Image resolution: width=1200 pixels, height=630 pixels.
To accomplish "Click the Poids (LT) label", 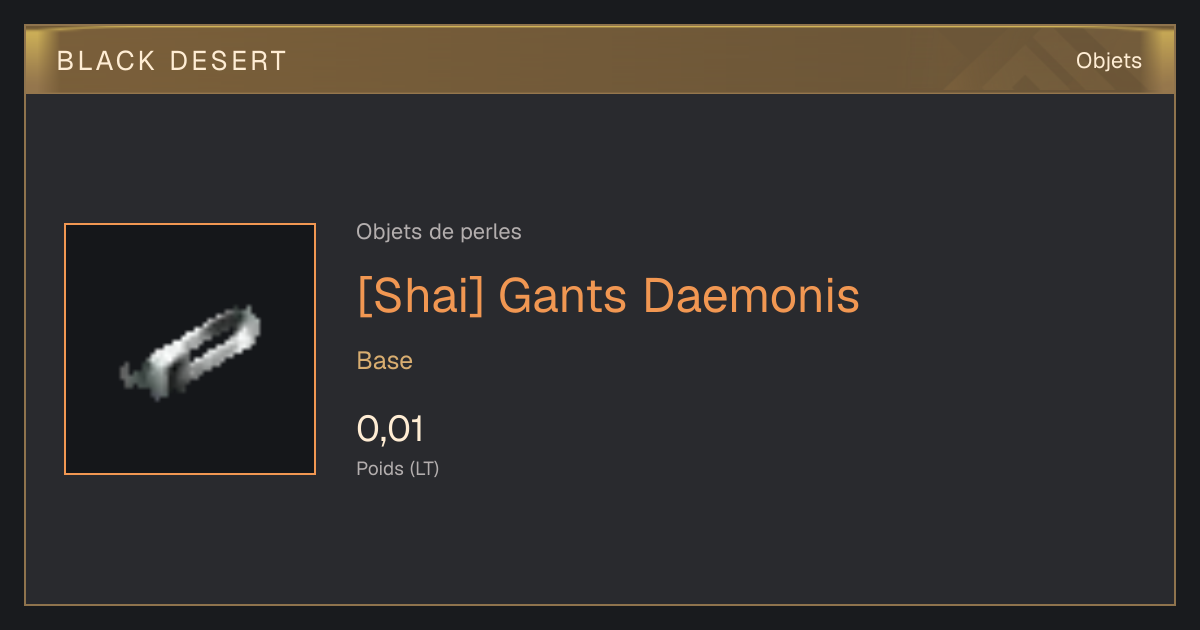I will pyautogui.click(x=397, y=468).
